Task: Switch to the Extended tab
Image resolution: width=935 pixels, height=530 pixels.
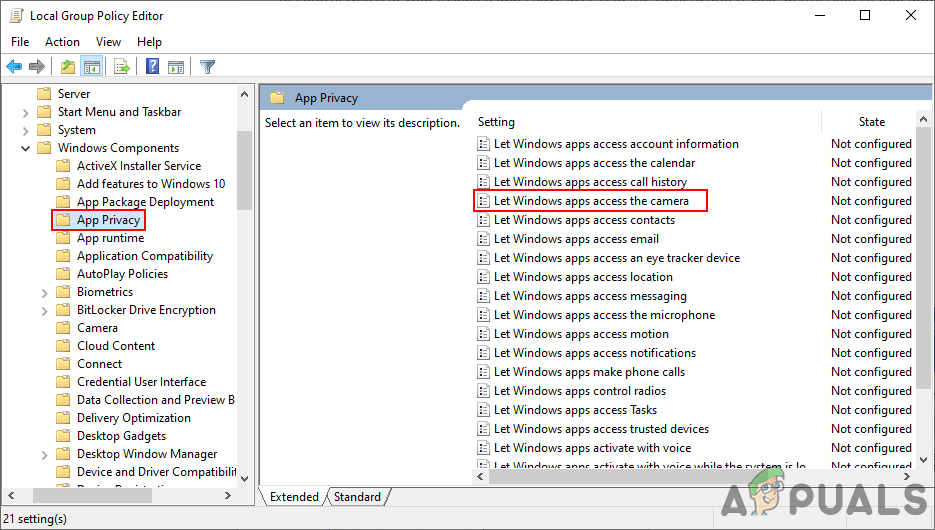Action: (294, 497)
